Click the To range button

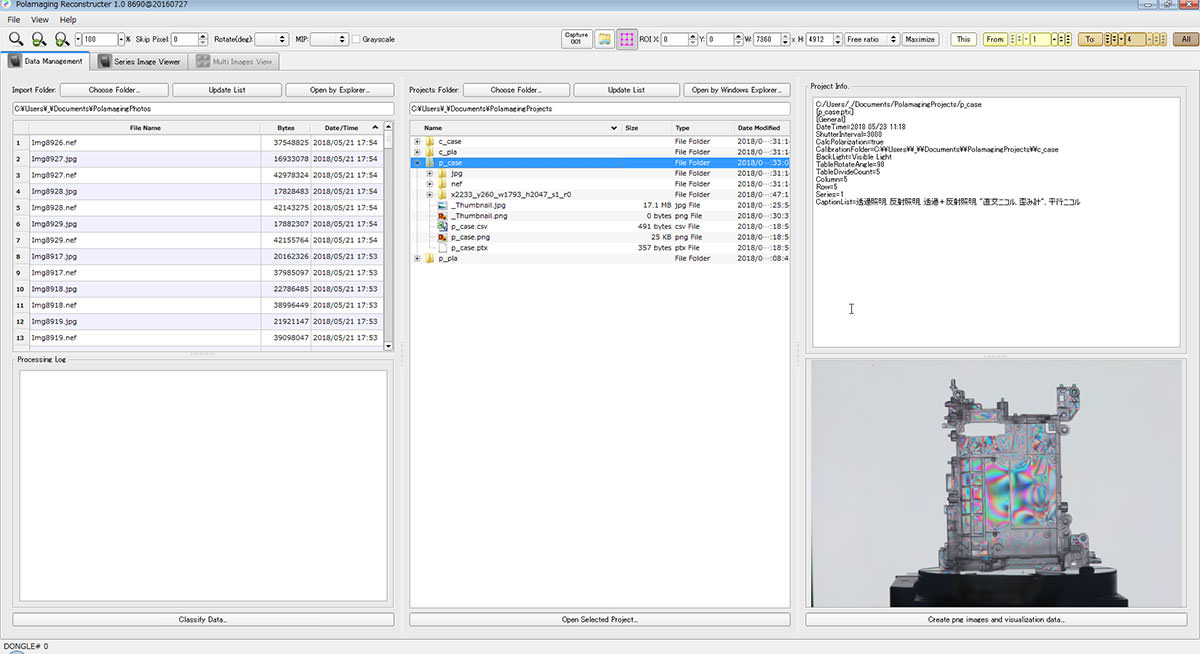(x=1090, y=39)
